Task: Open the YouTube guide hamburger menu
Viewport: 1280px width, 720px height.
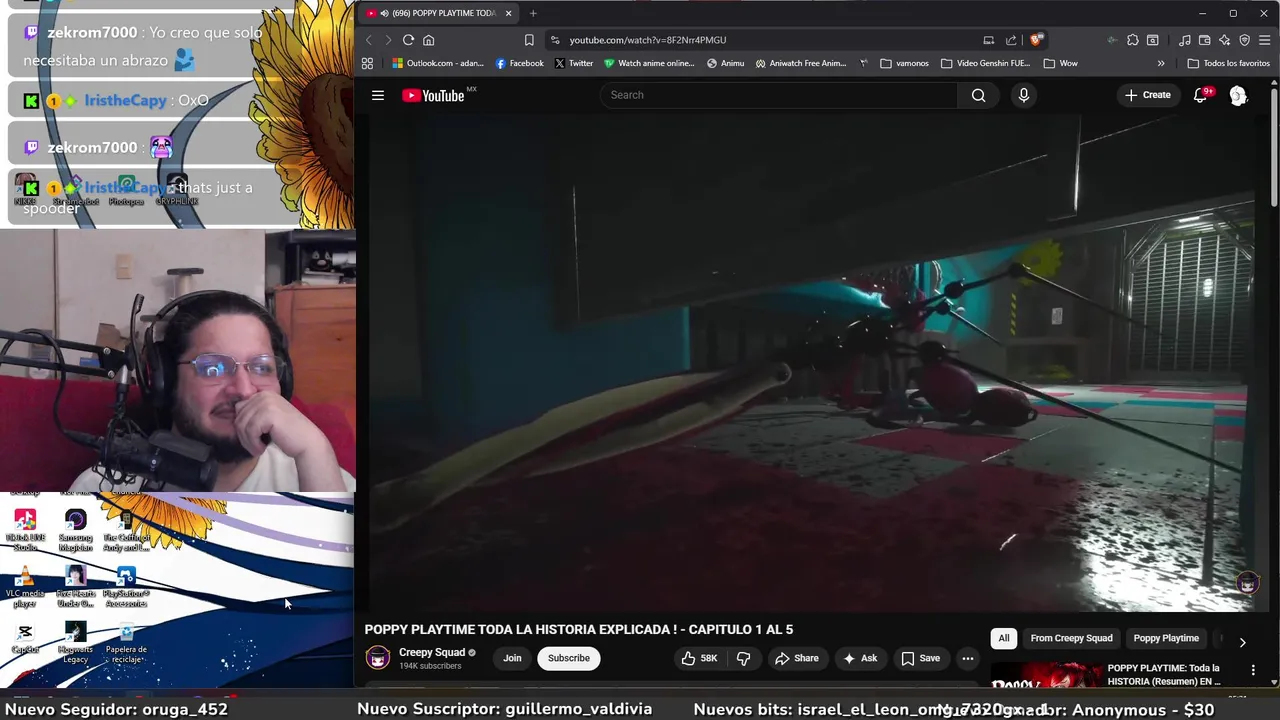Action: click(378, 95)
